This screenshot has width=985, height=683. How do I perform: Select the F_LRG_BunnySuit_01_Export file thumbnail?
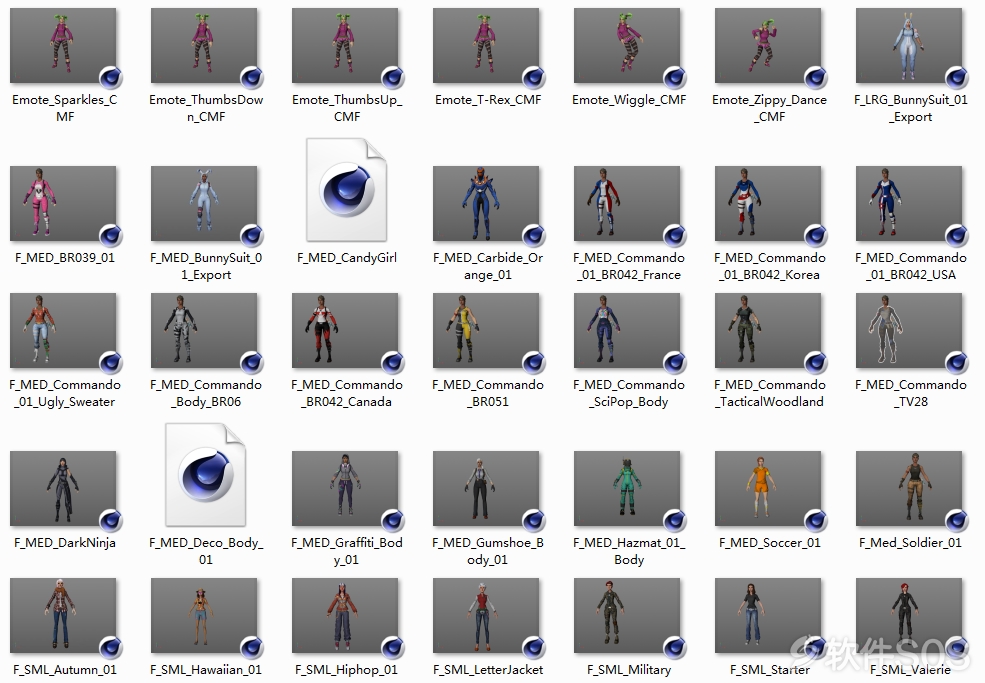pyautogui.click(x=909, y=45)
